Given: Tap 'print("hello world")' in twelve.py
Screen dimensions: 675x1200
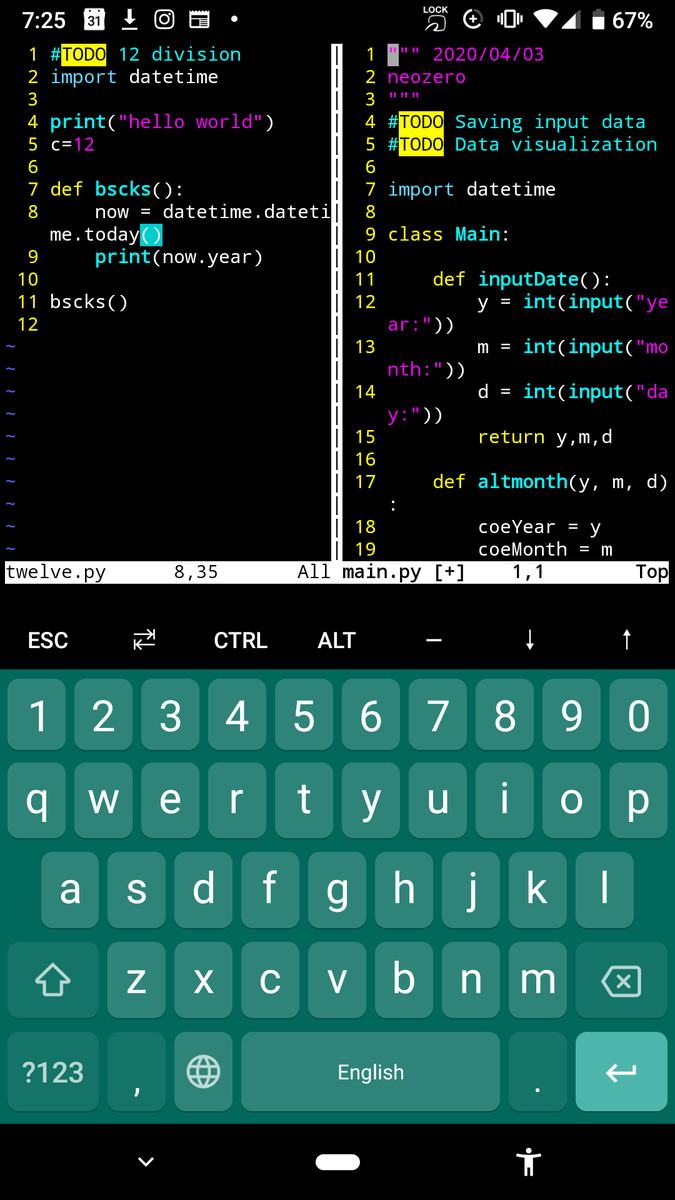Looking at the screenshot, I should [x=162, y=122].
